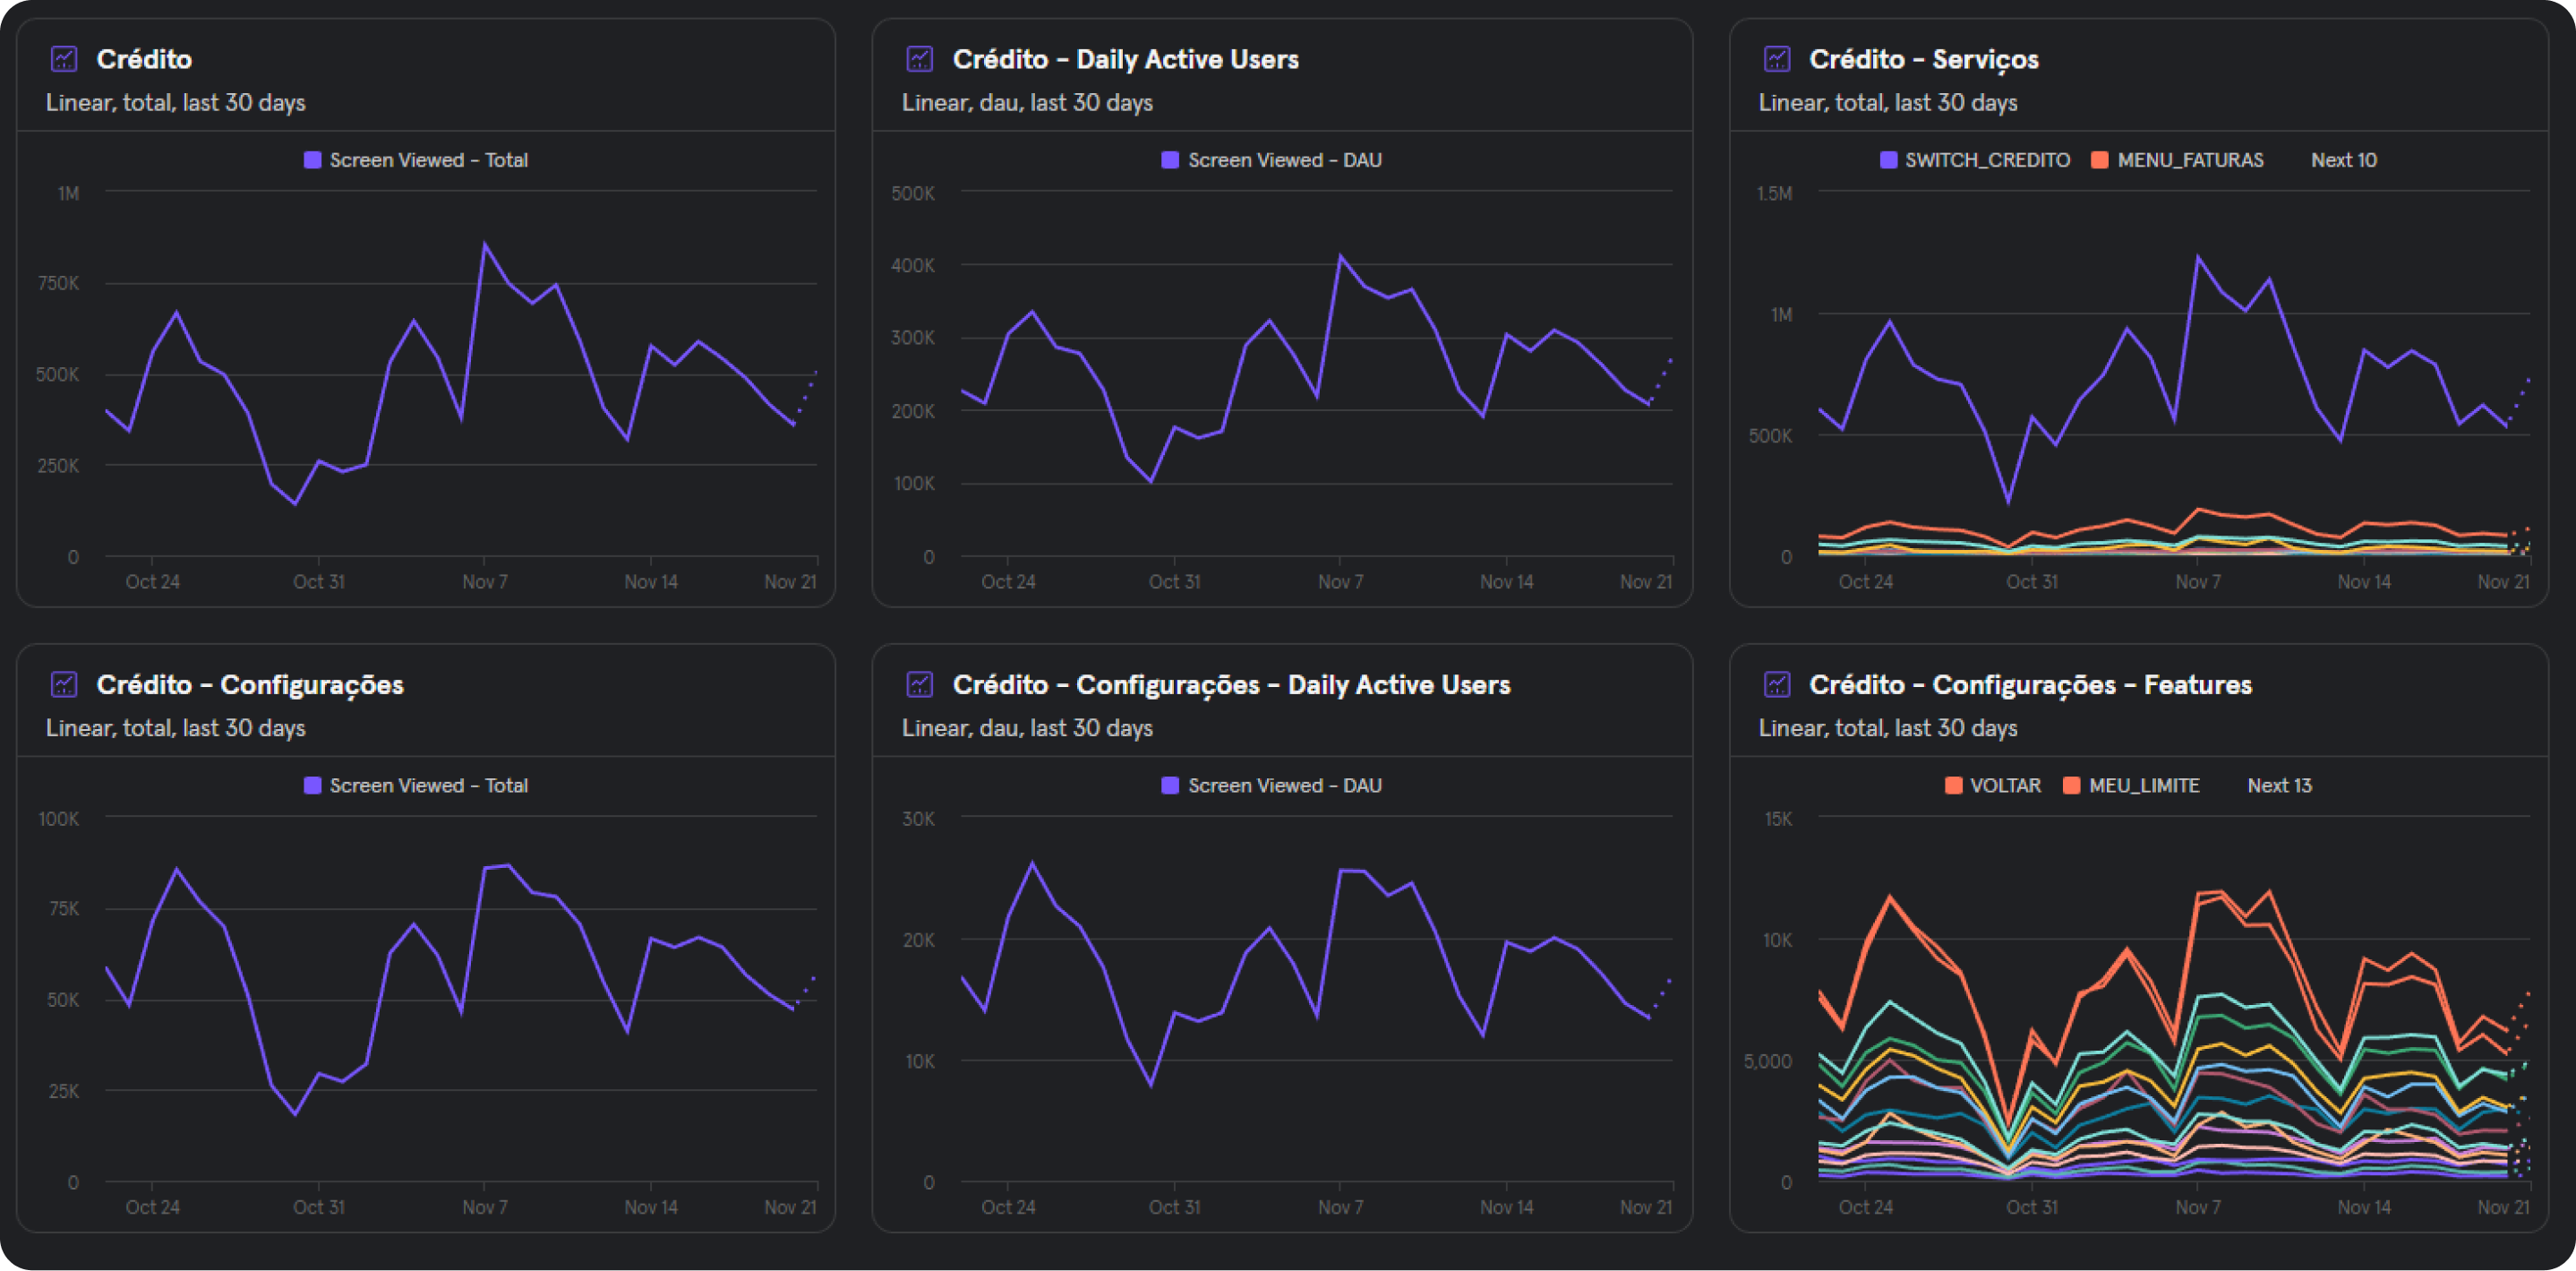Click the 500K y-axis label in Serviços chart
2576x1271 pixels.
(x=1770, y=436)
